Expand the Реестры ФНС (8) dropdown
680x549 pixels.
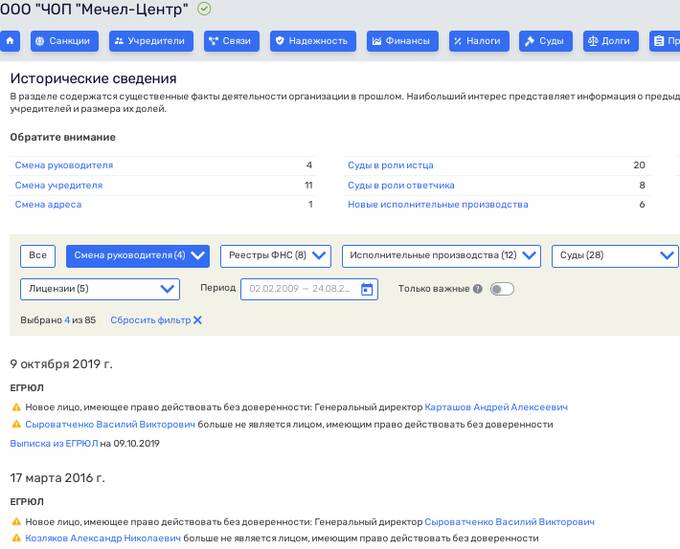click(x=275, y=256)
